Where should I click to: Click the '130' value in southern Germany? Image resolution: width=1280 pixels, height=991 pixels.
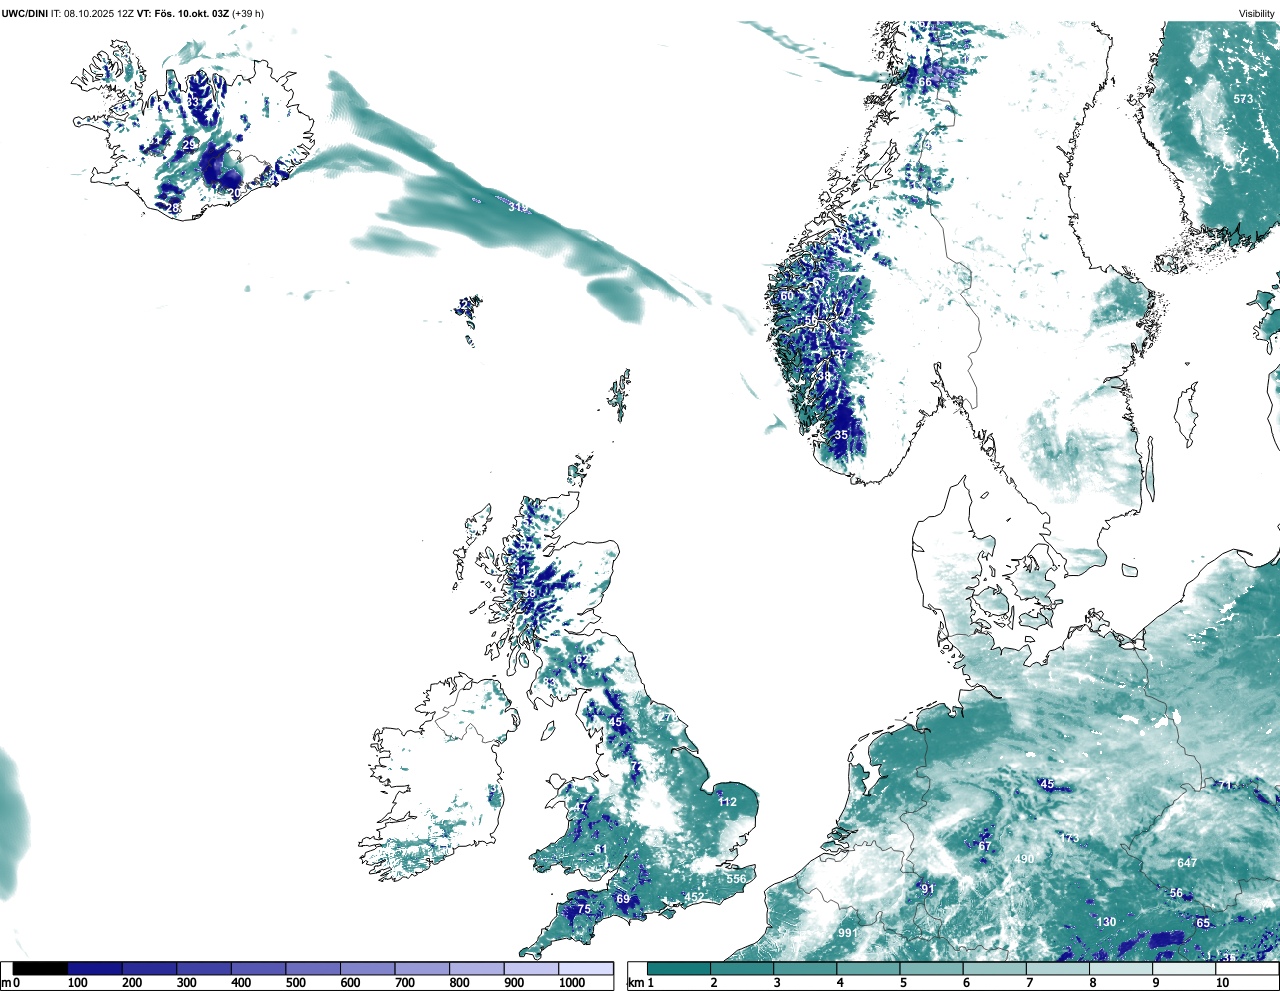coord(1106,922)
